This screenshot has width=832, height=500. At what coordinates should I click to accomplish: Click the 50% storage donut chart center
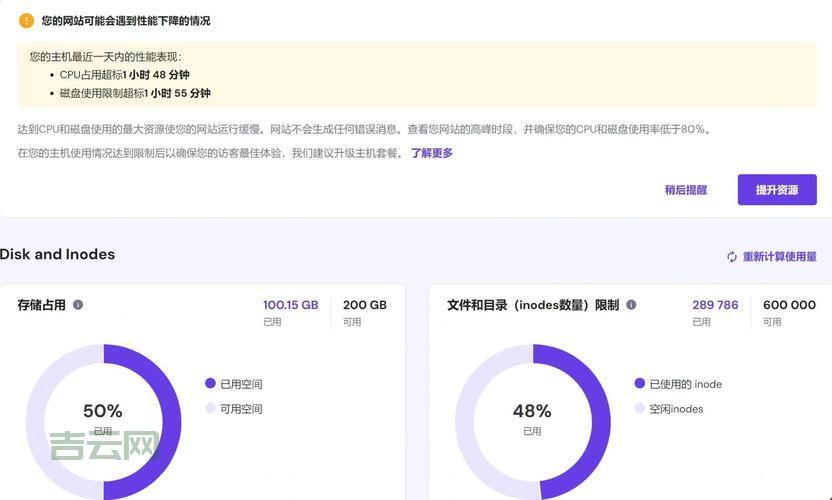point(103,423)
